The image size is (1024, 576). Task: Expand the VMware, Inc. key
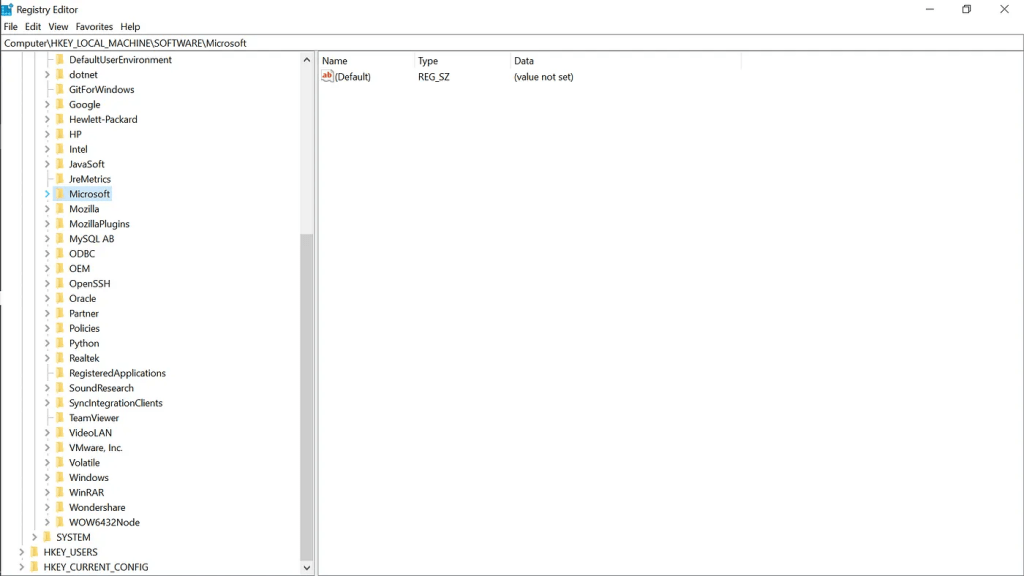pyautogui.click(x=47, y=448)
